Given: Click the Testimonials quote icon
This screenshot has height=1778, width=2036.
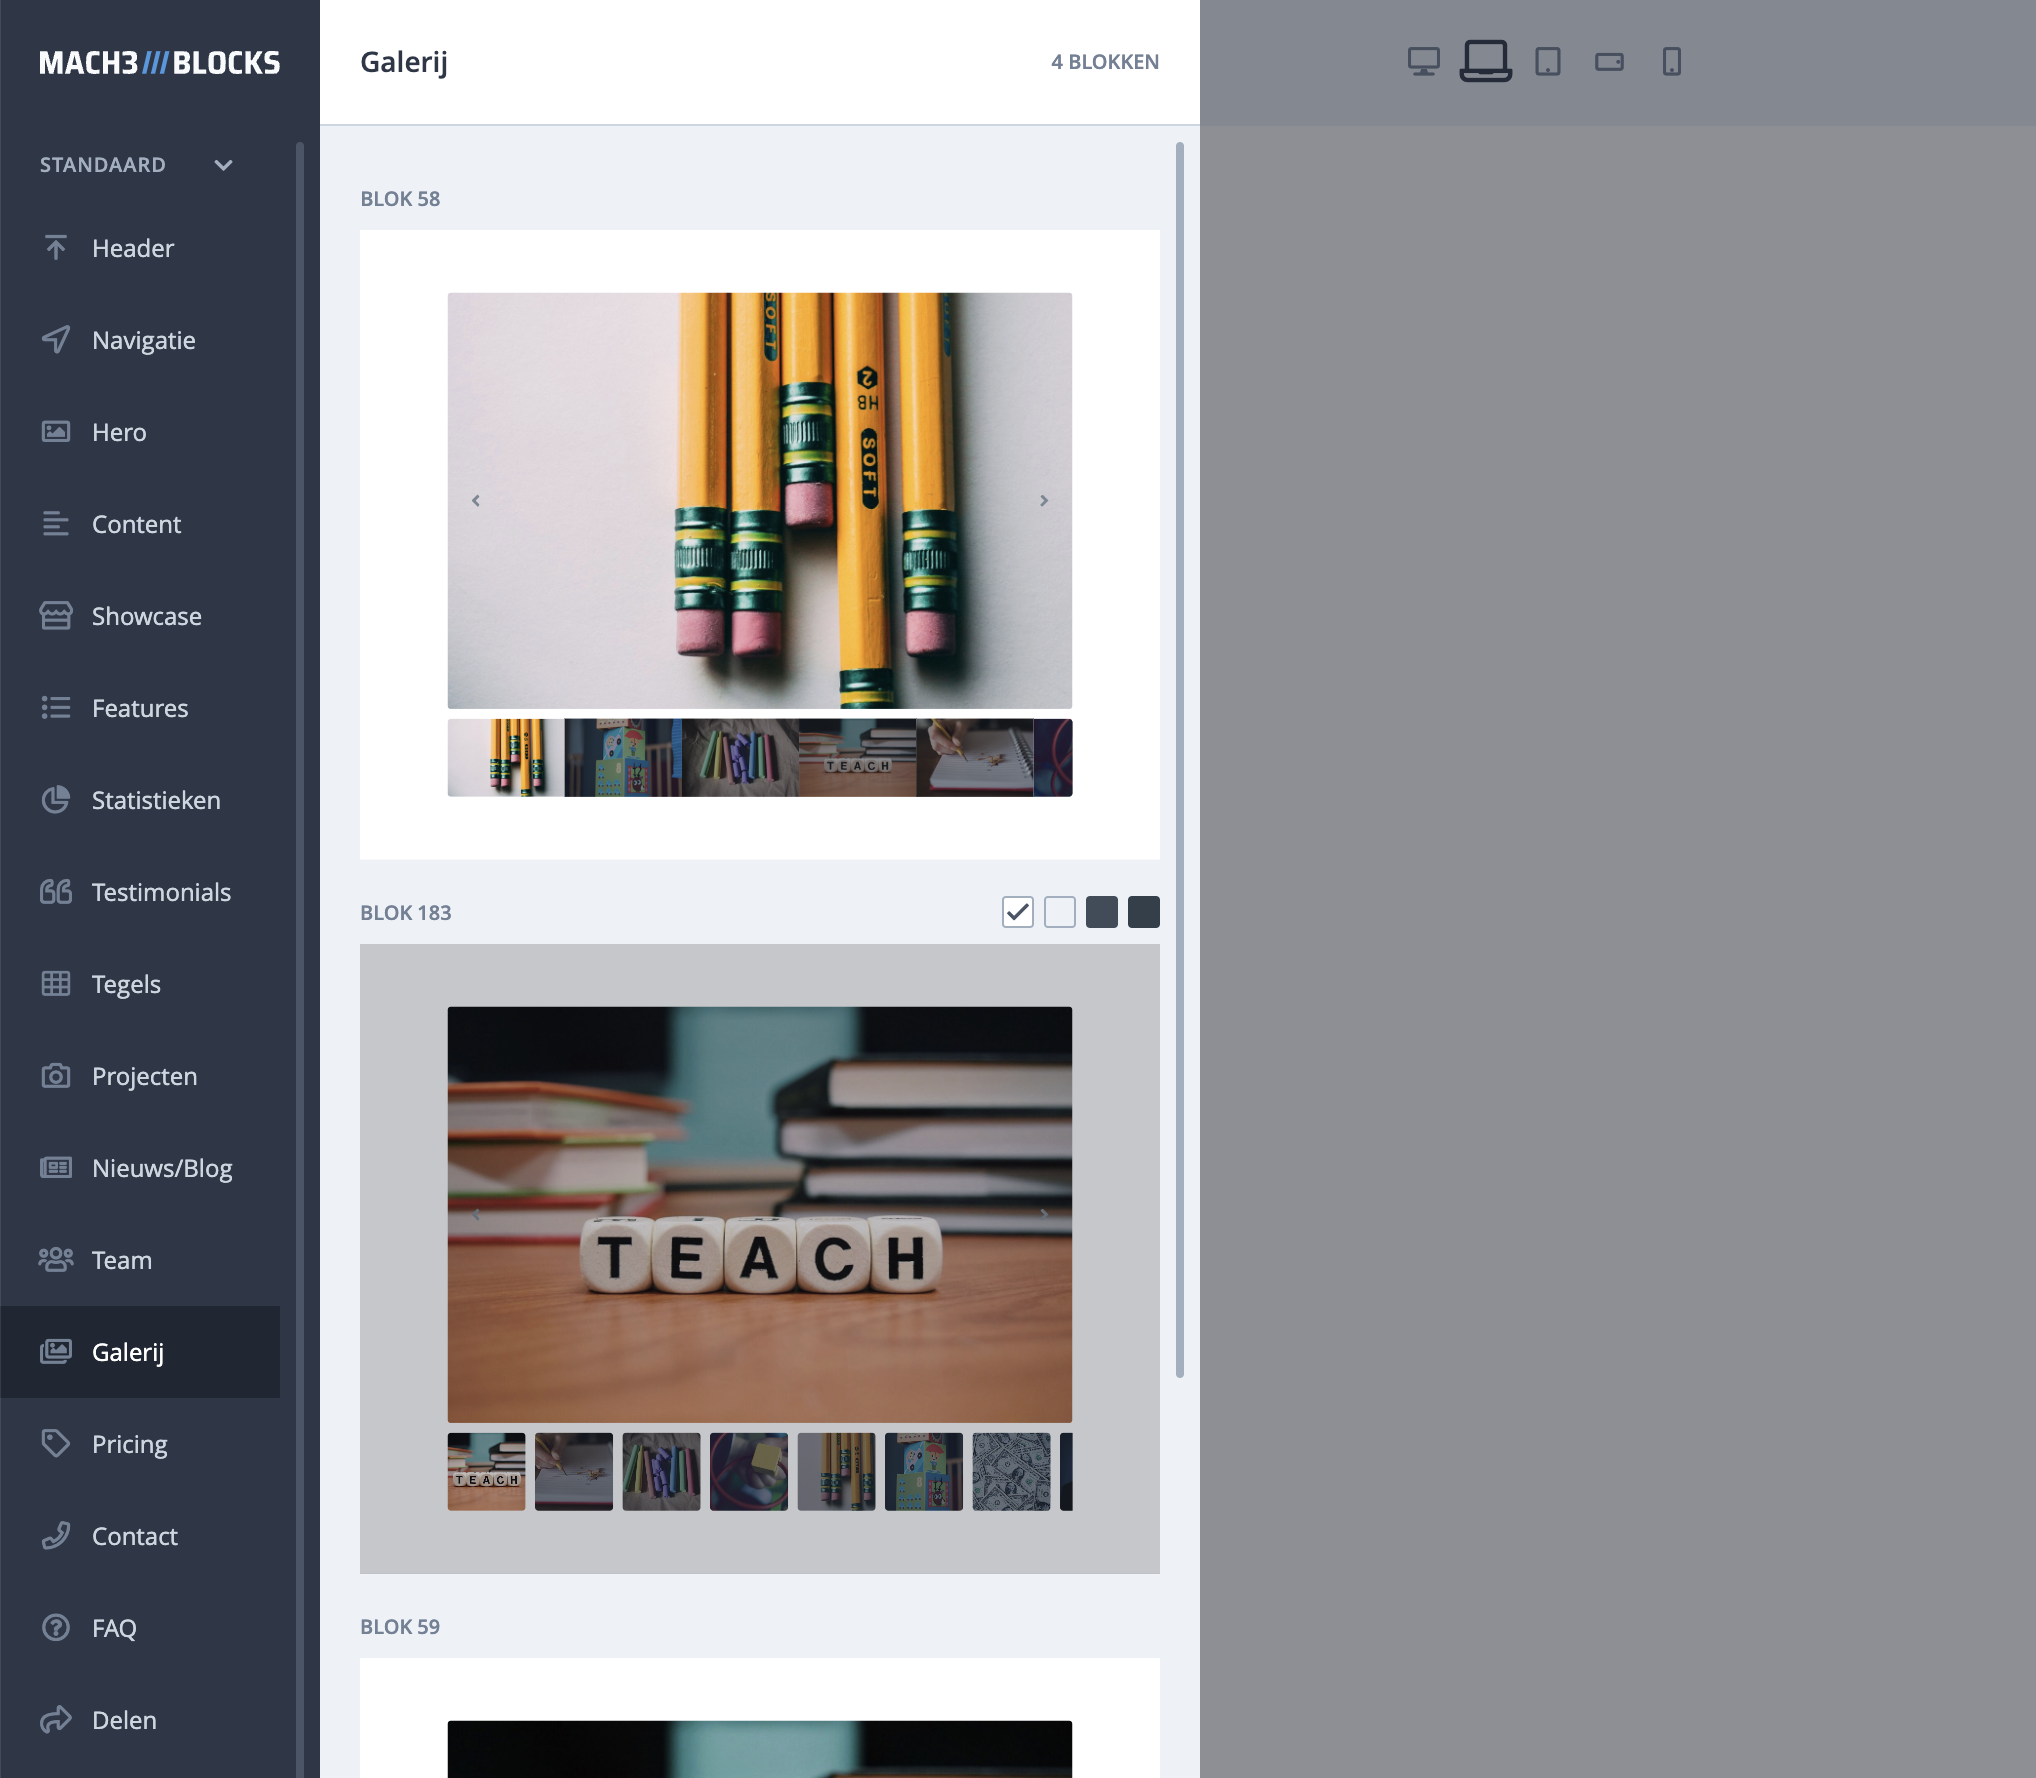Looking at the screenshot, I should [56, 892].
